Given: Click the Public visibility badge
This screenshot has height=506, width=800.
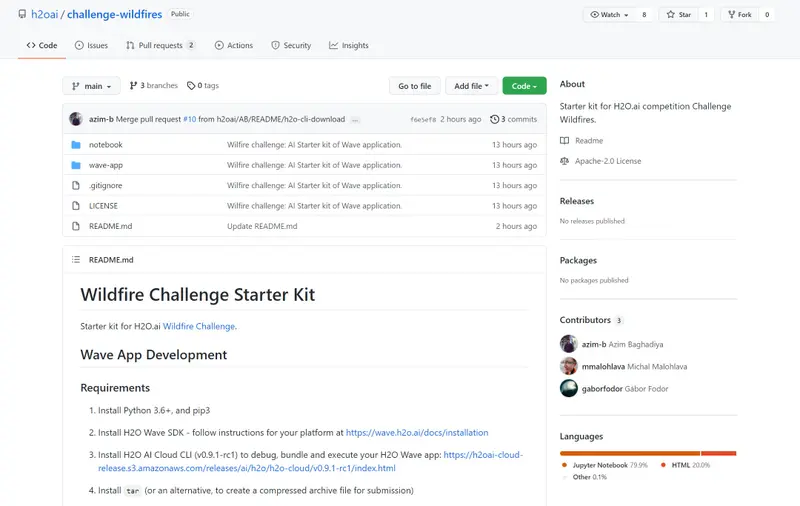Looking at the screenshot, I should 180,14.
